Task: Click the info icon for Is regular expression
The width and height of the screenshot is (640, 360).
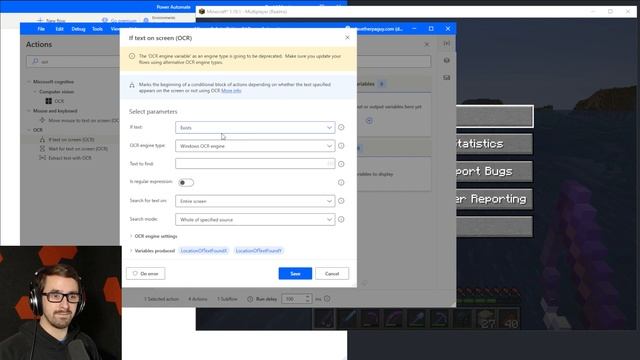Action: pyautogui.click(x=341, y=182)
